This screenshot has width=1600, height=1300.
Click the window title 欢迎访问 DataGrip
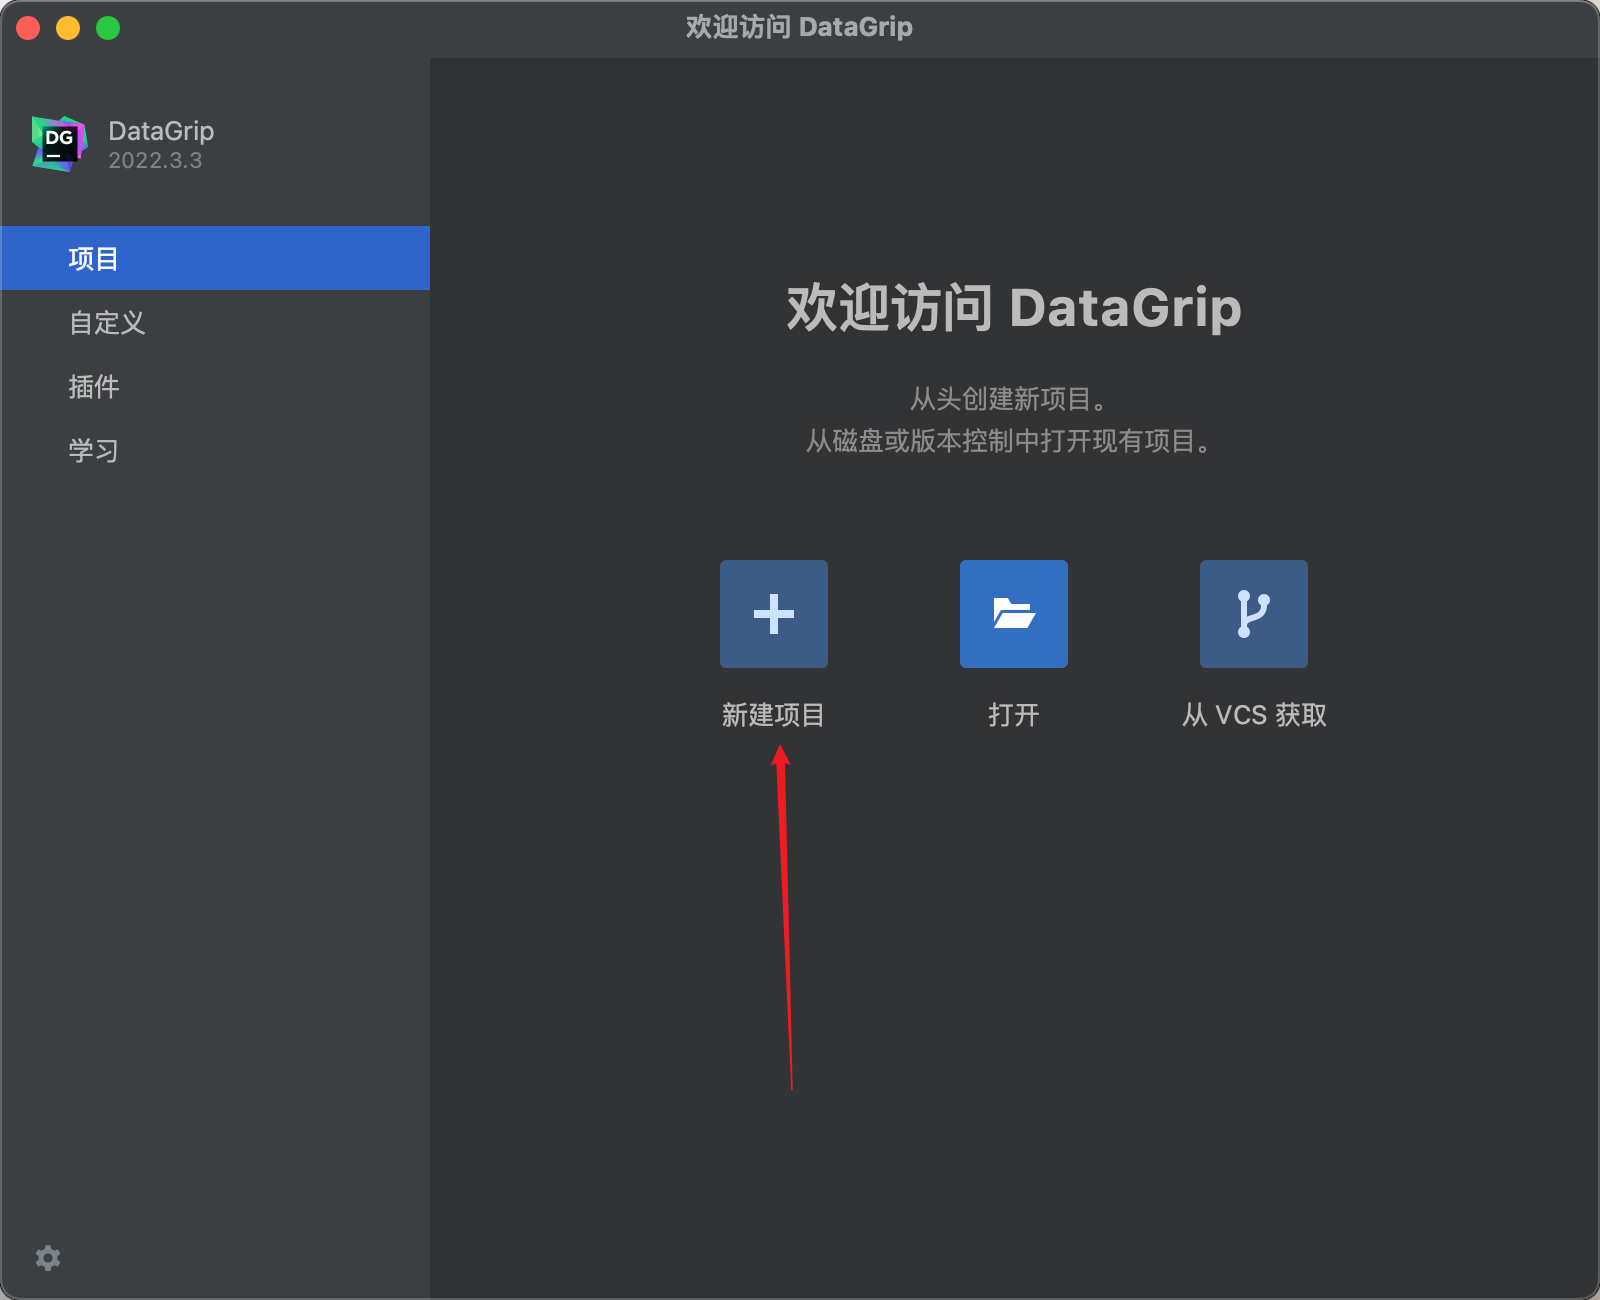tap(799, 27)
